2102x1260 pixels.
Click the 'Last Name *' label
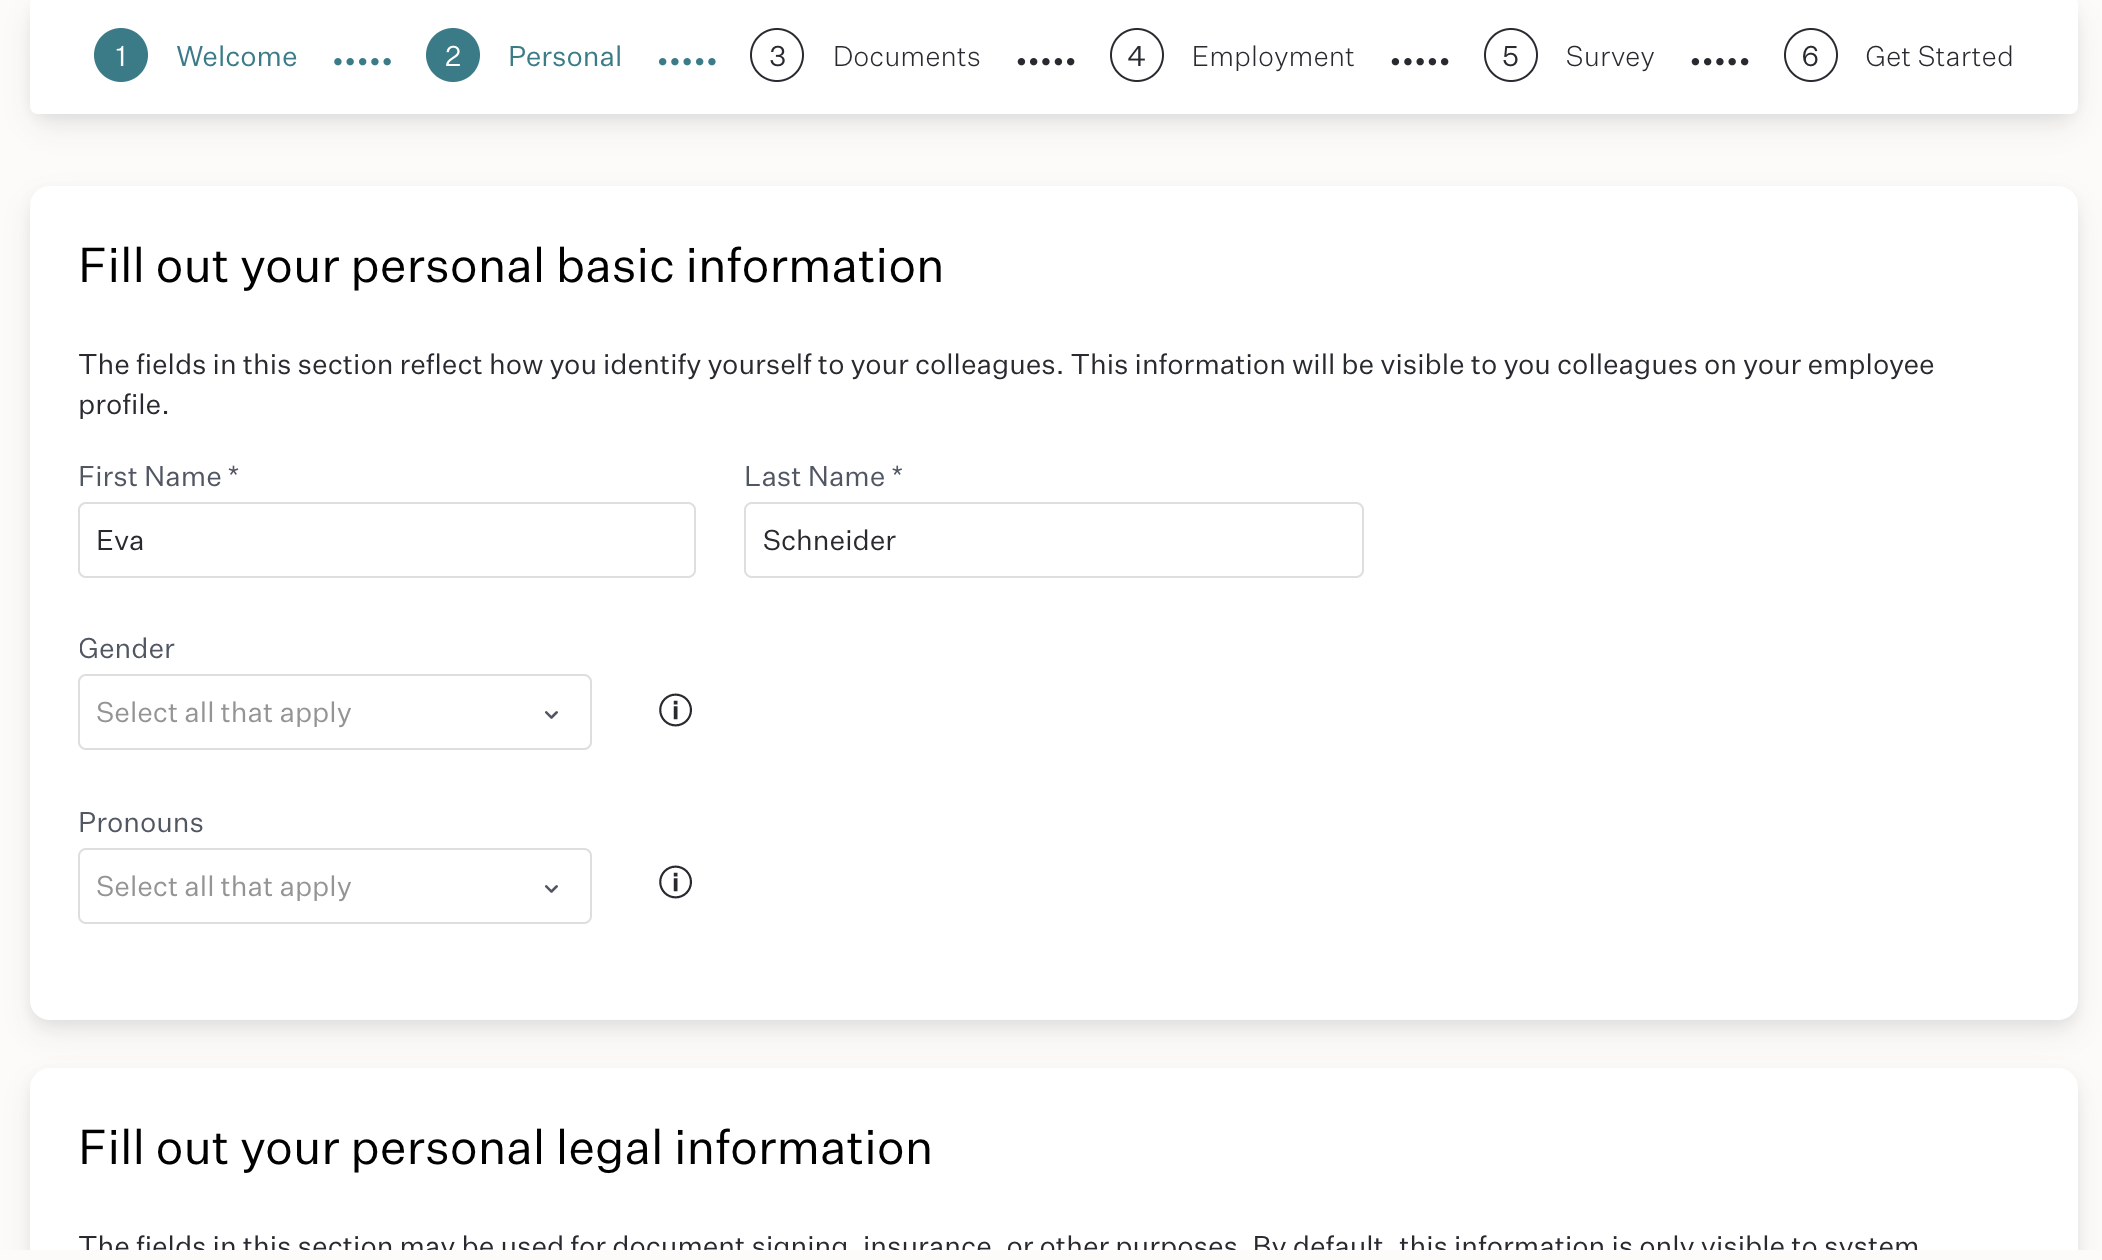click(824, 476)
